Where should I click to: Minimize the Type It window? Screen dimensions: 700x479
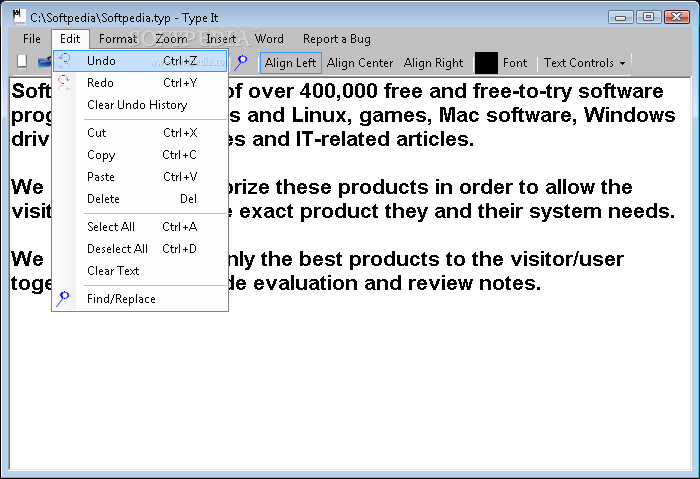pyautogui.click(x=621, y=17)
